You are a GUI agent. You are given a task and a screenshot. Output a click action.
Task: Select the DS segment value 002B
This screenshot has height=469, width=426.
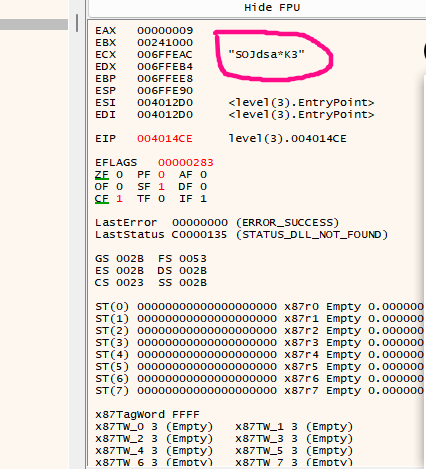click(193, 271)
